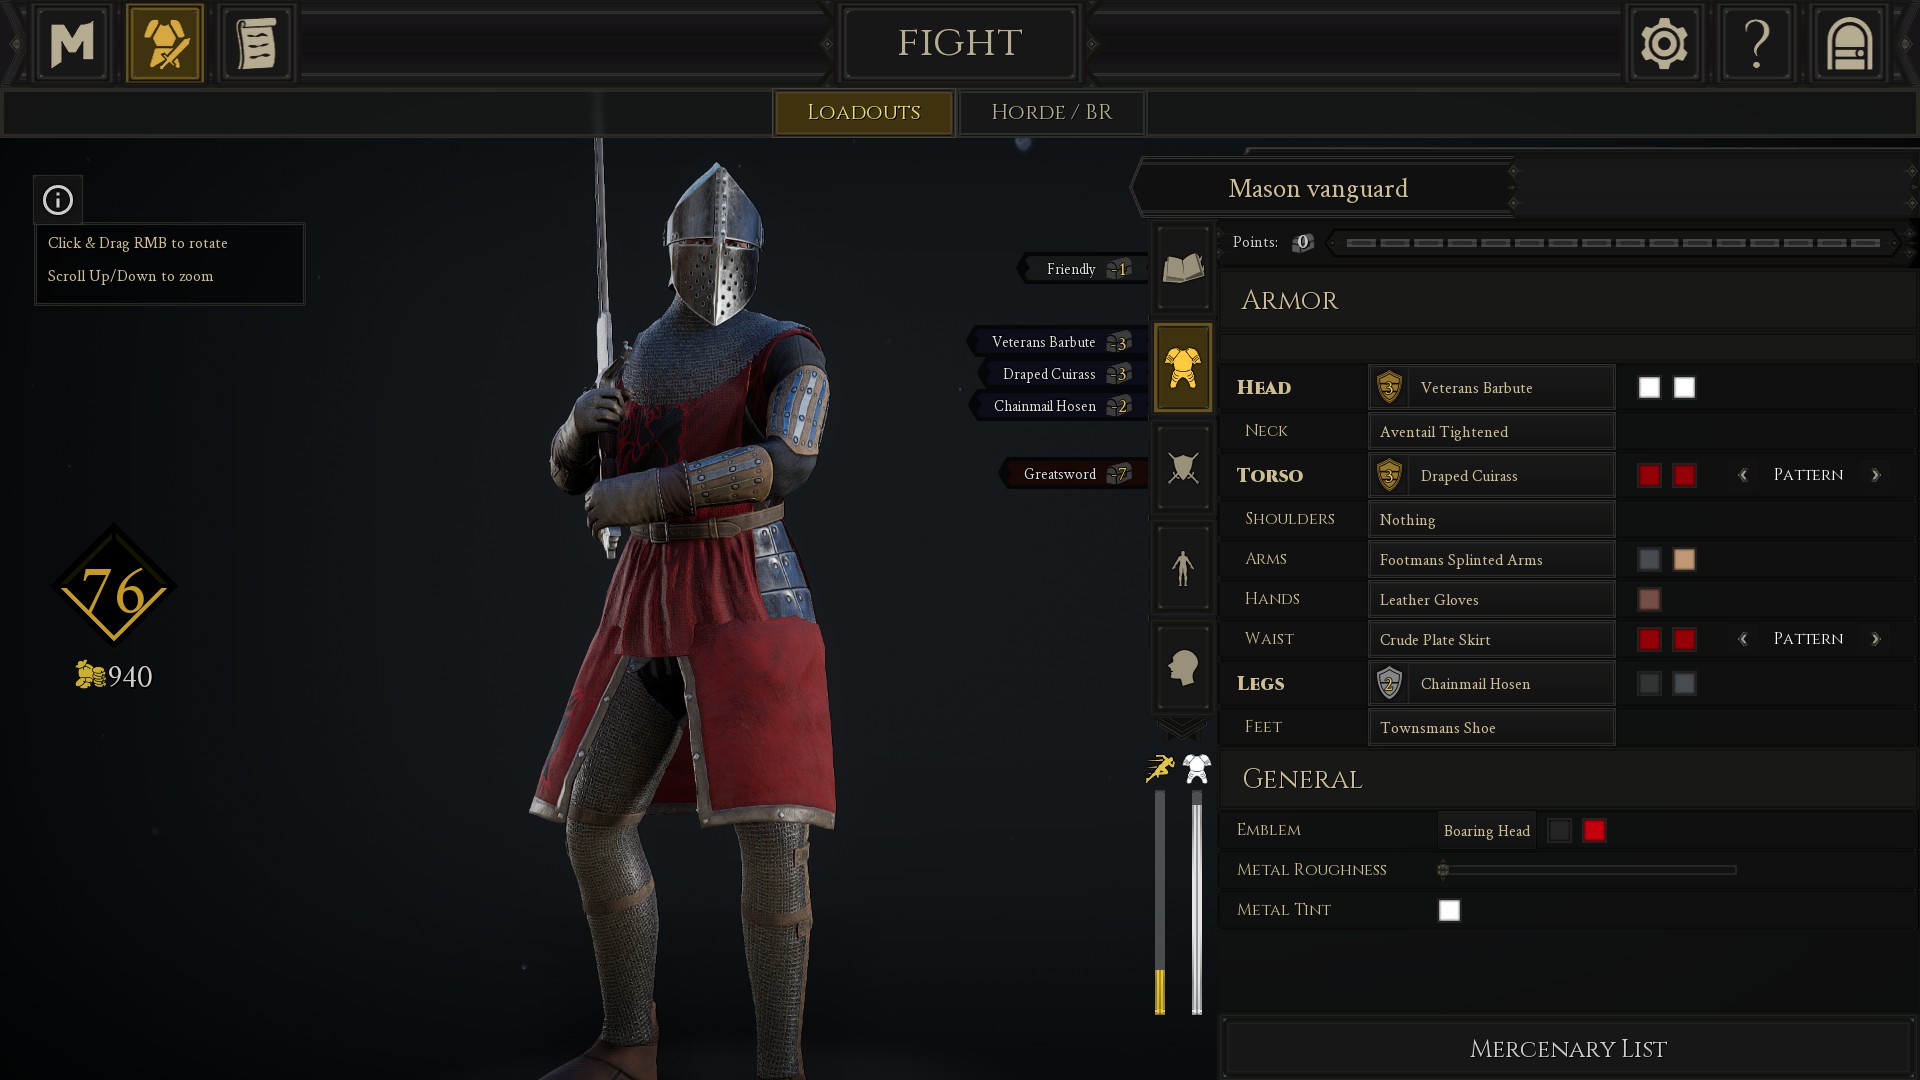Click the FIGHT button
Viewport: 1920px width, 1080px height.
[x=959, y=43]
